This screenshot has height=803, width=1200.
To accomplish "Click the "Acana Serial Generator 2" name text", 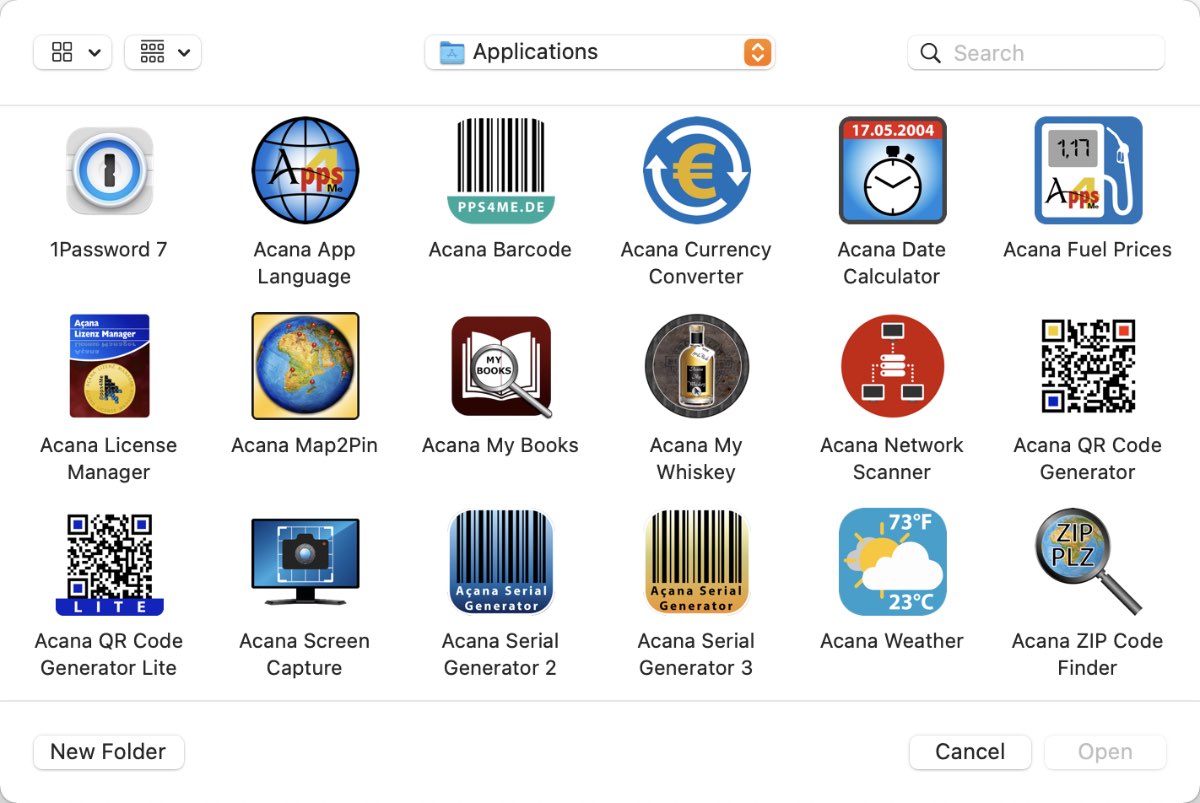I will (x=500, y=654).
